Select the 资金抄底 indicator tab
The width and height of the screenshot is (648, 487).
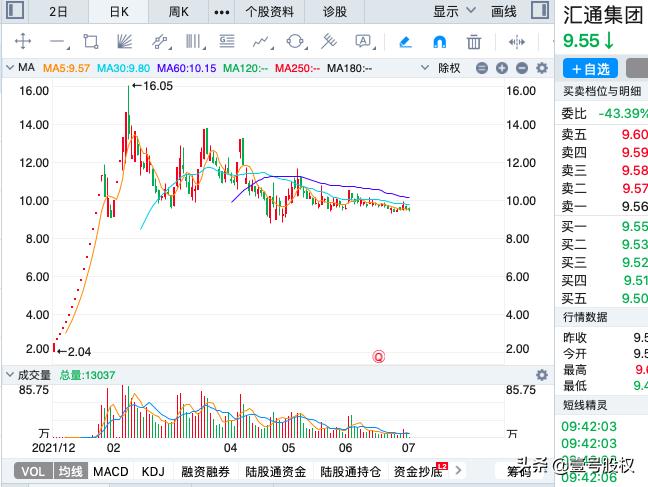[x=419, y=471]
